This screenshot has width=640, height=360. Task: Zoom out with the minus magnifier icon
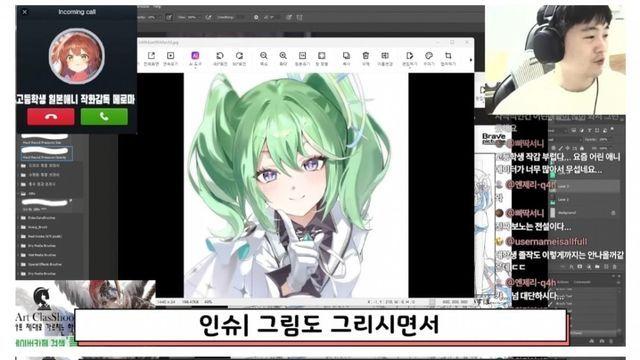(x=264, y=58)
